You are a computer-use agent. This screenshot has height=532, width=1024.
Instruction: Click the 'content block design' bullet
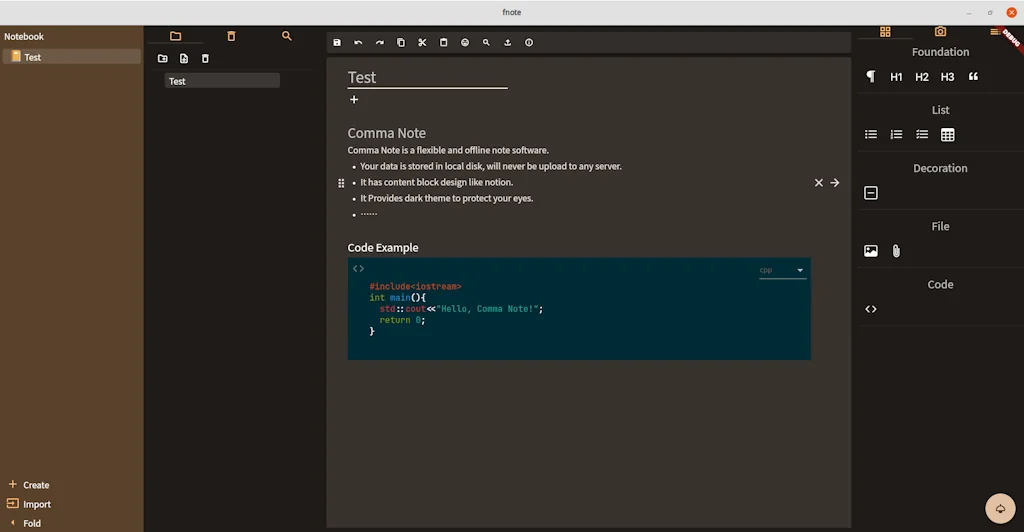pyautogui.click(x=436, y=183)
